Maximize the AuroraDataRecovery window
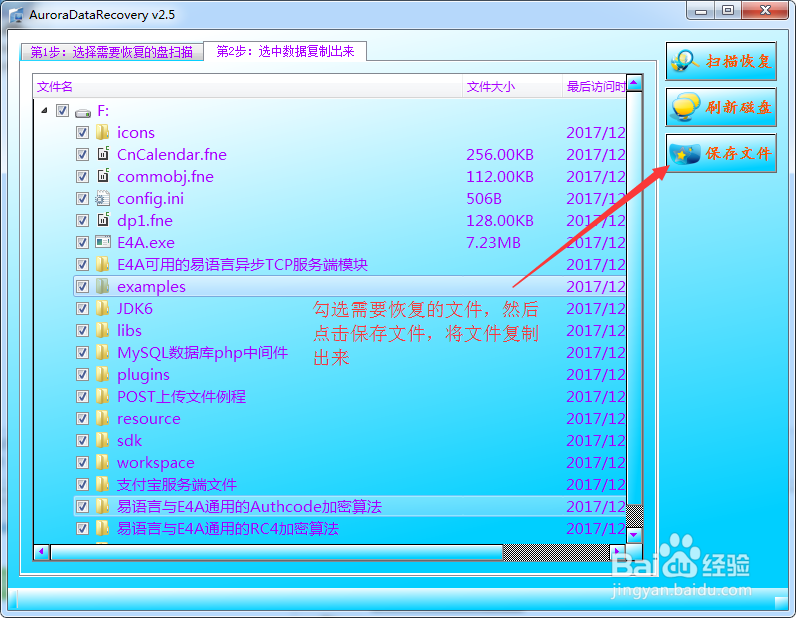Viewport: 796px width, 618px height. tap(728, 10)
